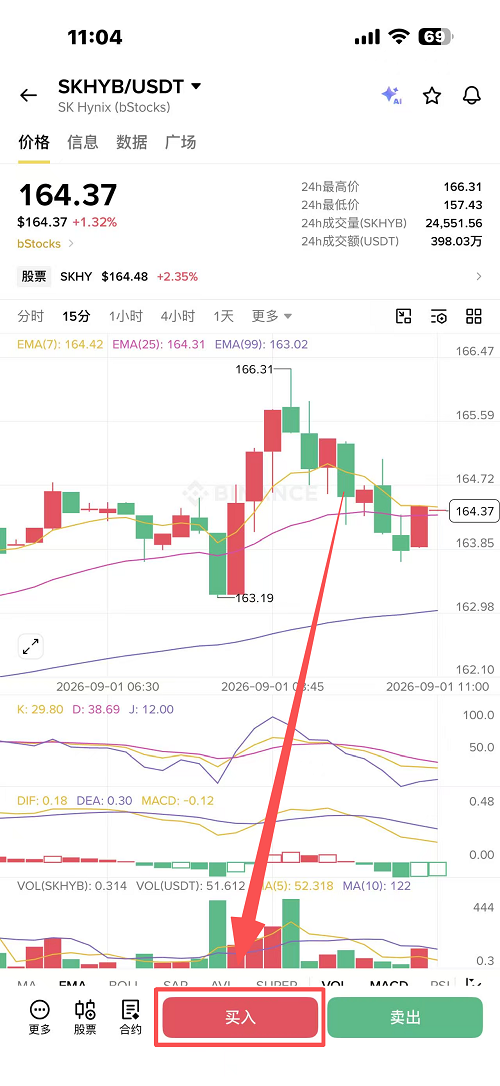Go back using the left arrow
The height and width of the screenshot is (1086, 500).
tap(28, 96)
